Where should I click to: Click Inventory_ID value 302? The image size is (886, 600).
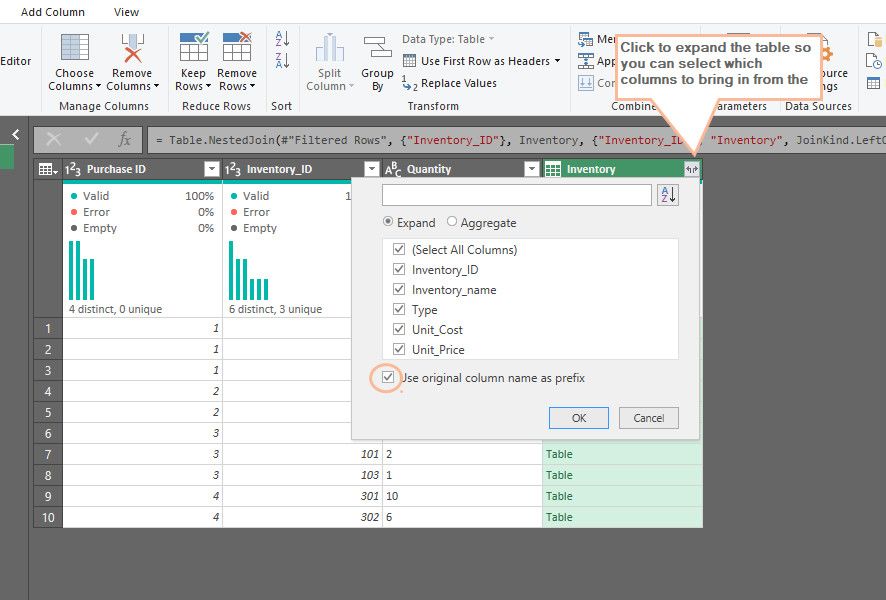[370, 517]
